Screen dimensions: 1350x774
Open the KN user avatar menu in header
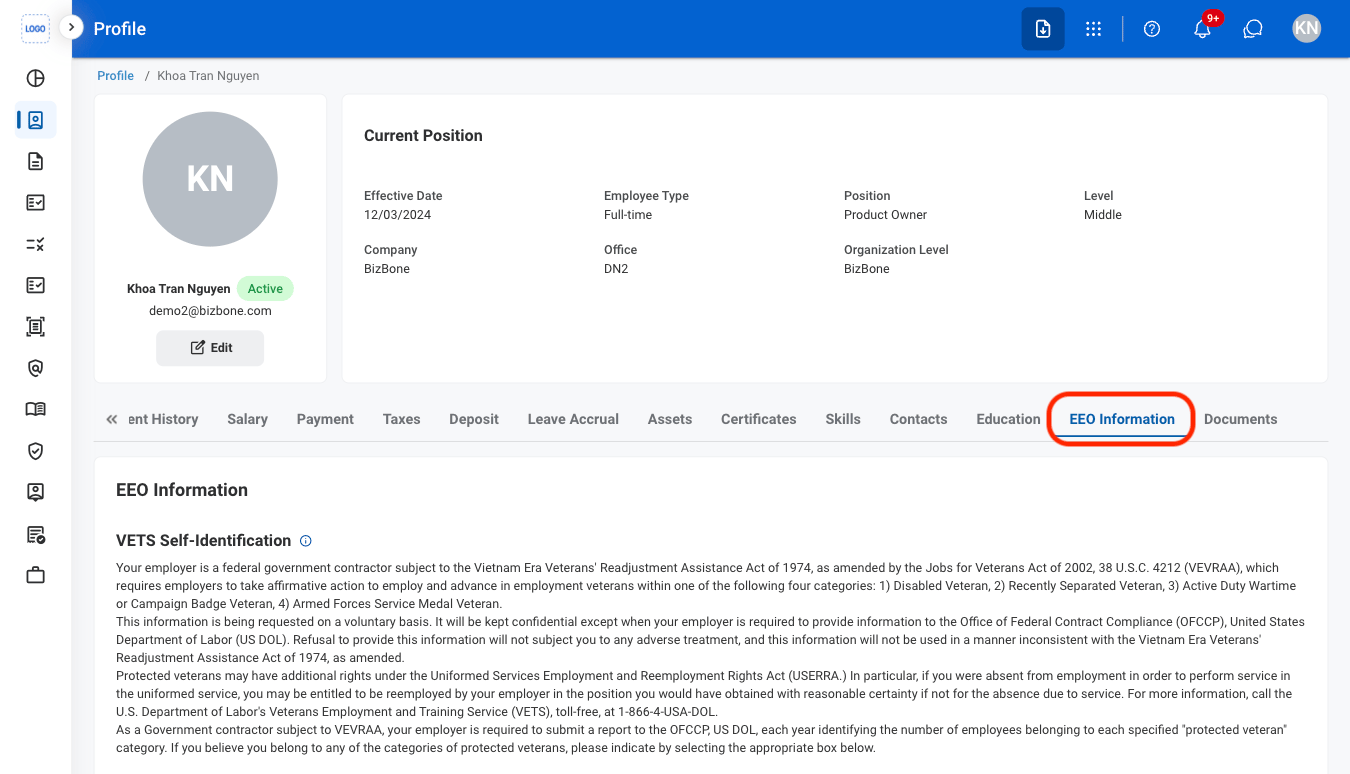(x=1306, y=29)
